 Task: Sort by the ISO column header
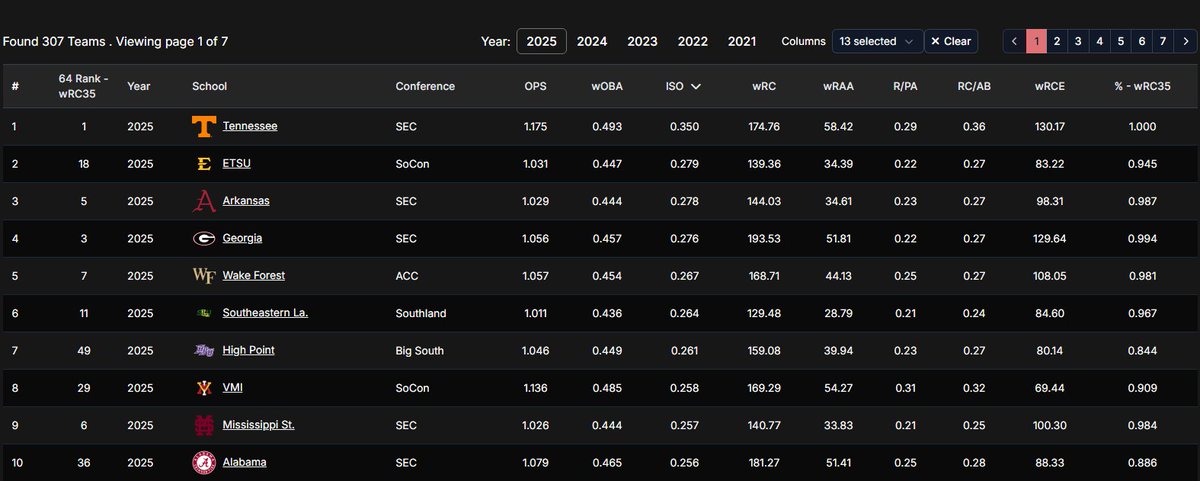click(682, 86)
